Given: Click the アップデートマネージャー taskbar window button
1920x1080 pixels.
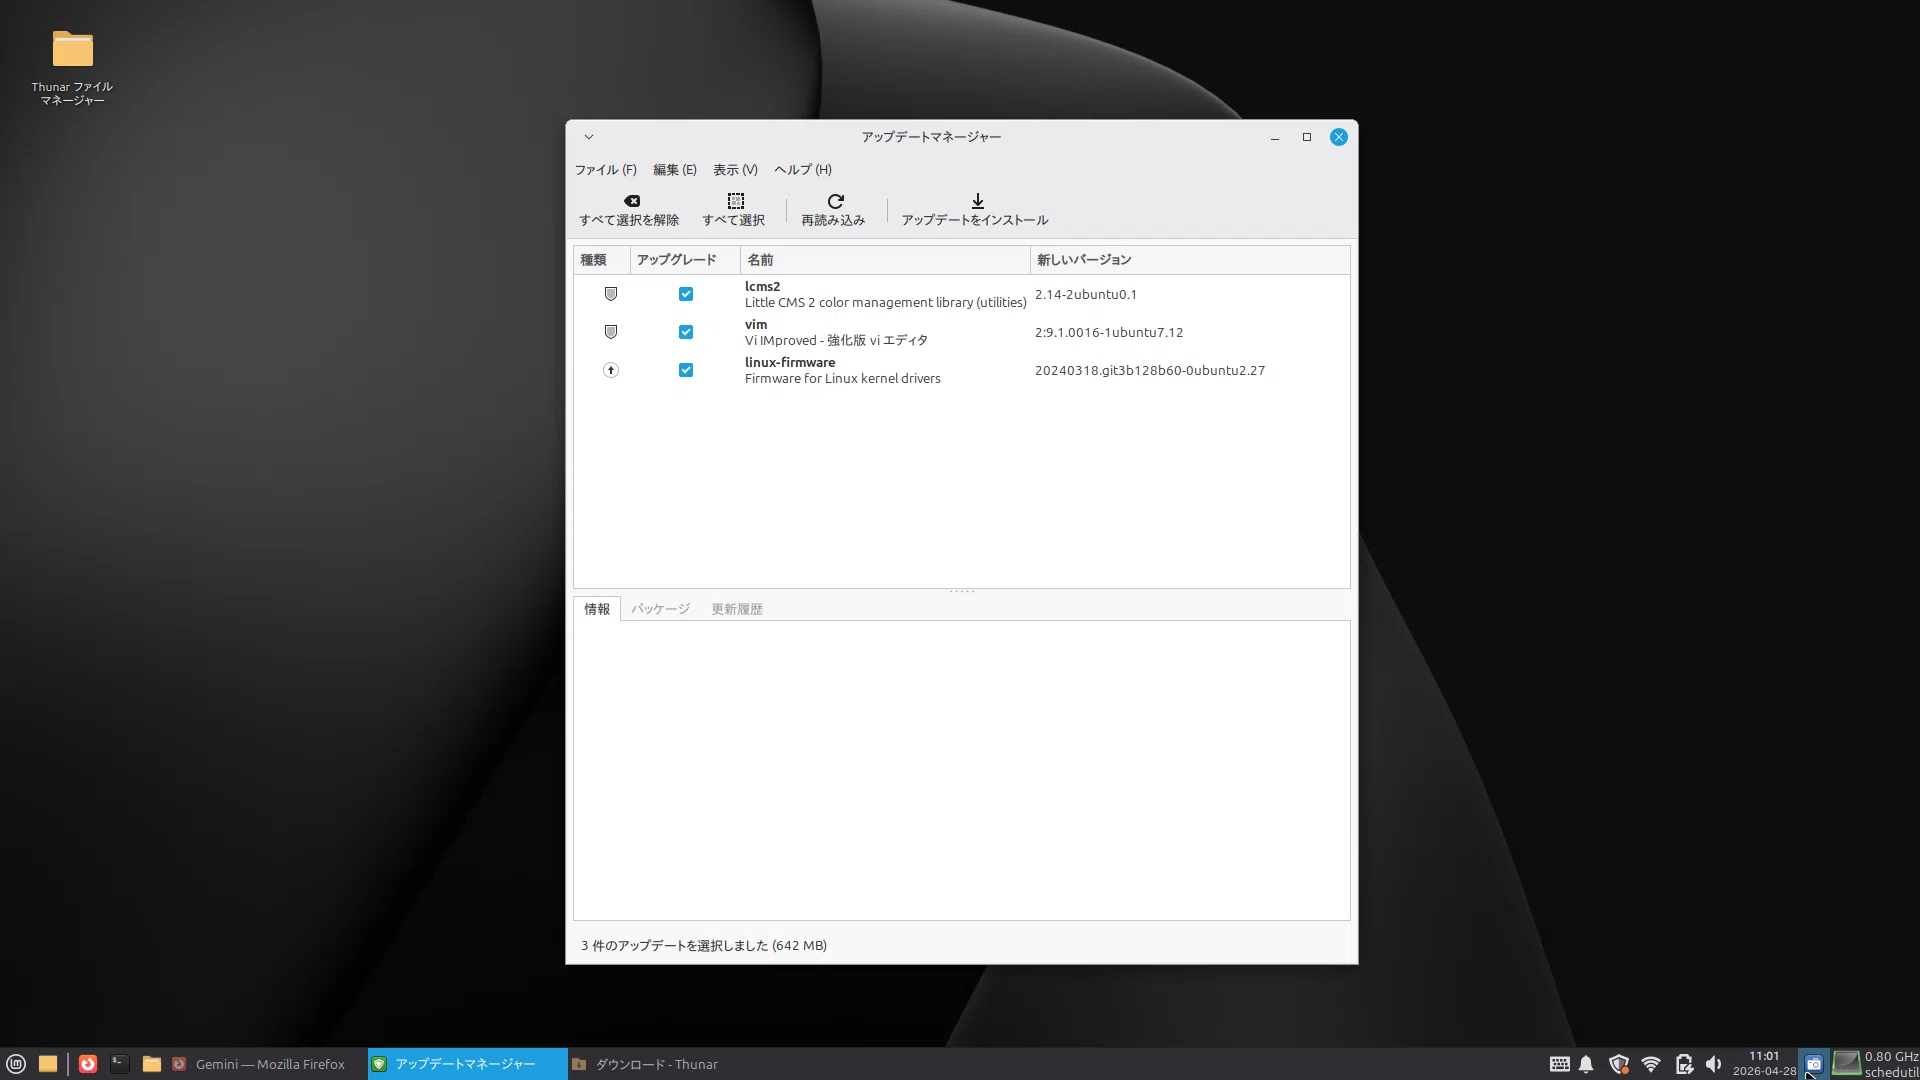Looking at the screenshot, I should [467, 1064].
